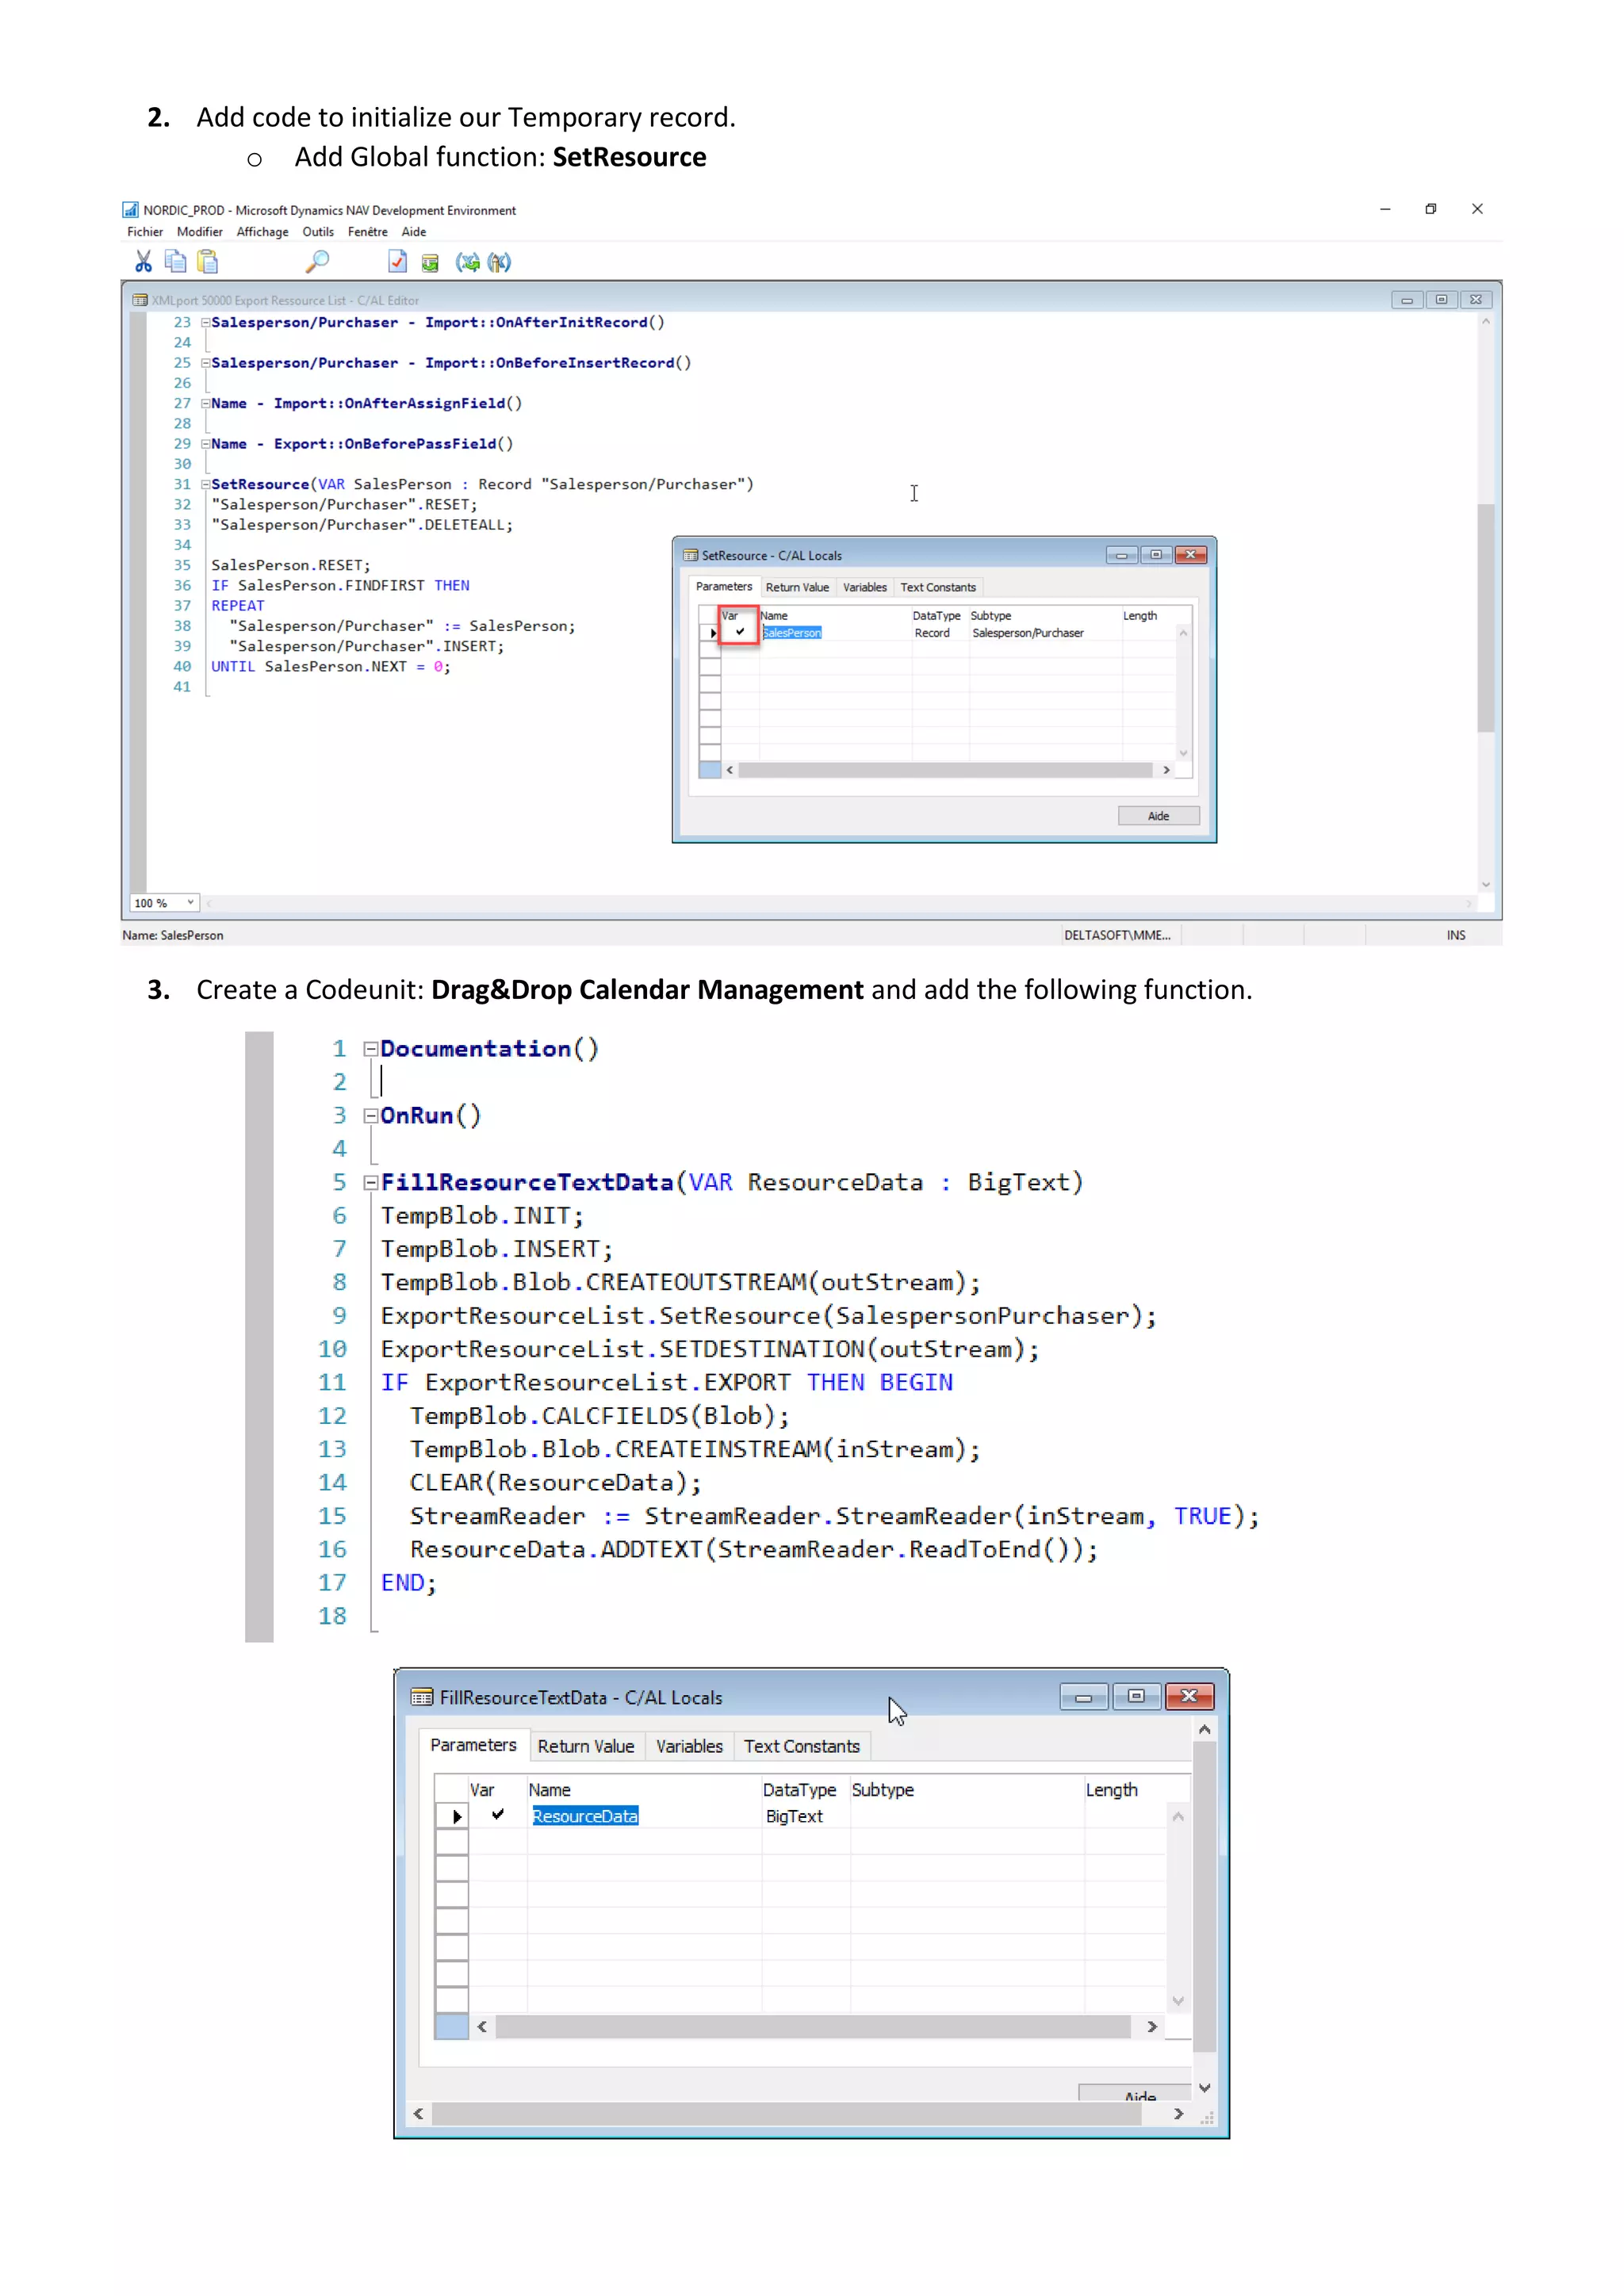This screenshot has height=2296, width=1624.
Task: Collapse the Documentation trigger section
Action: coord(370,1049)
